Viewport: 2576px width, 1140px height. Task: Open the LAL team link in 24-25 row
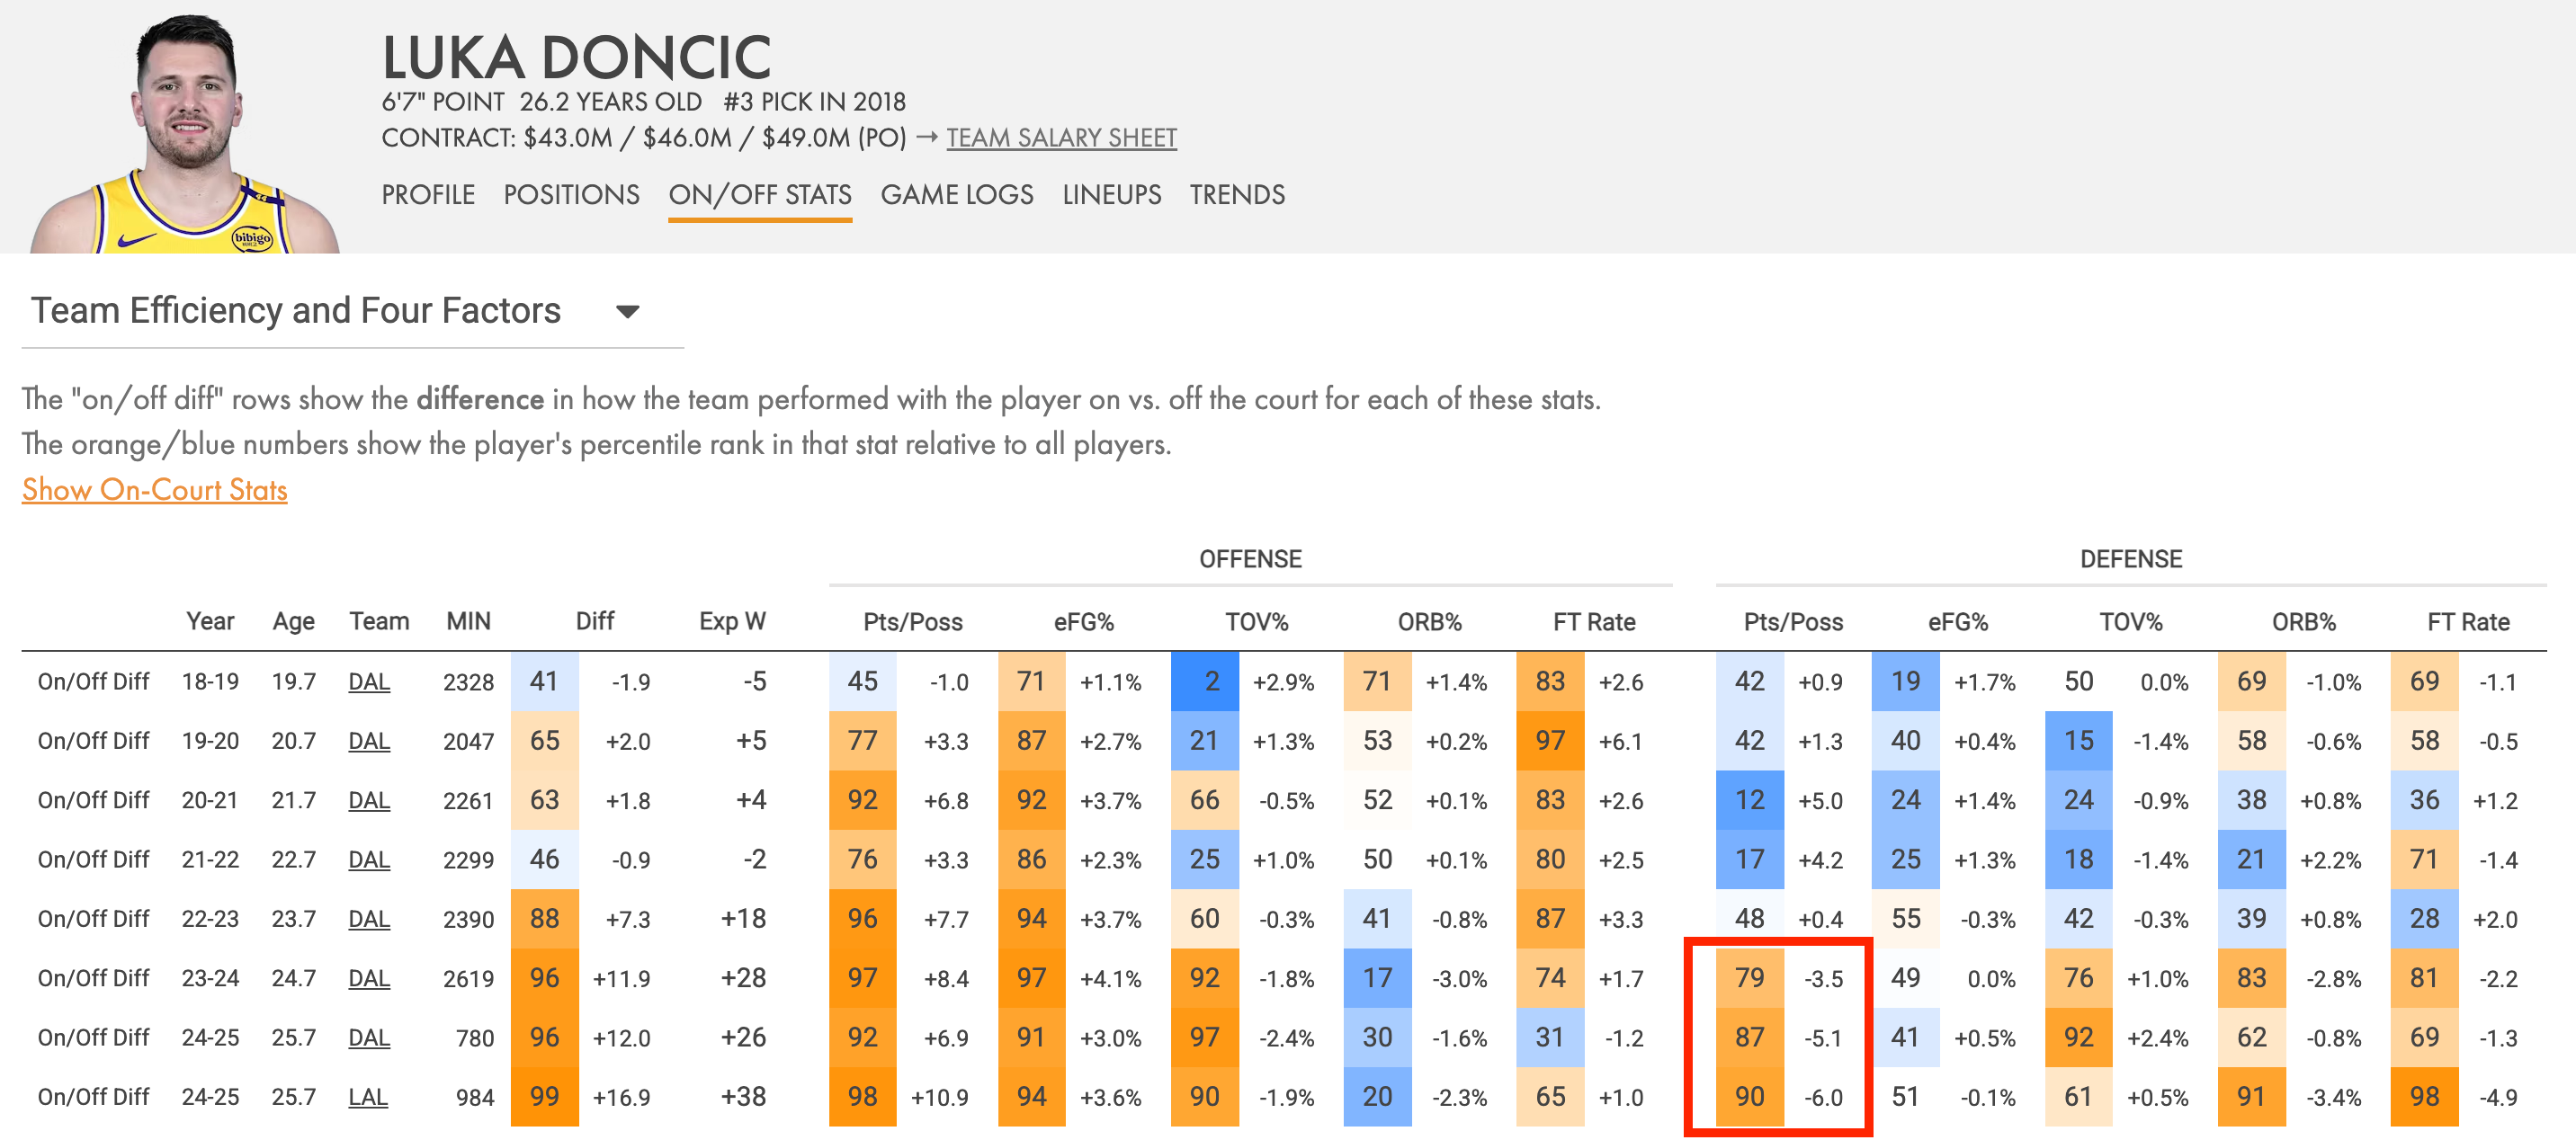click(x=368, y=1097)
